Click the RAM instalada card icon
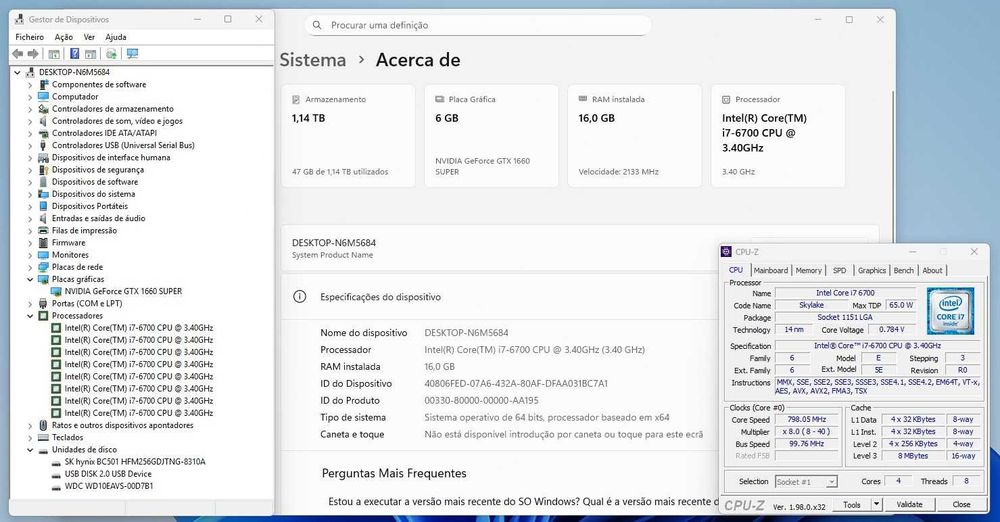Screen dimensions: 1000x522 click(x=582, y=99)
